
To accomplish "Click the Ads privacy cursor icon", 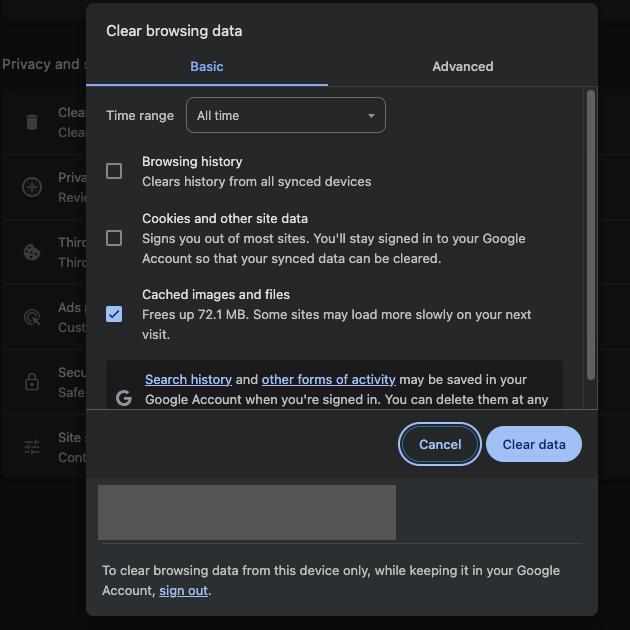I will tap(32, 317).
